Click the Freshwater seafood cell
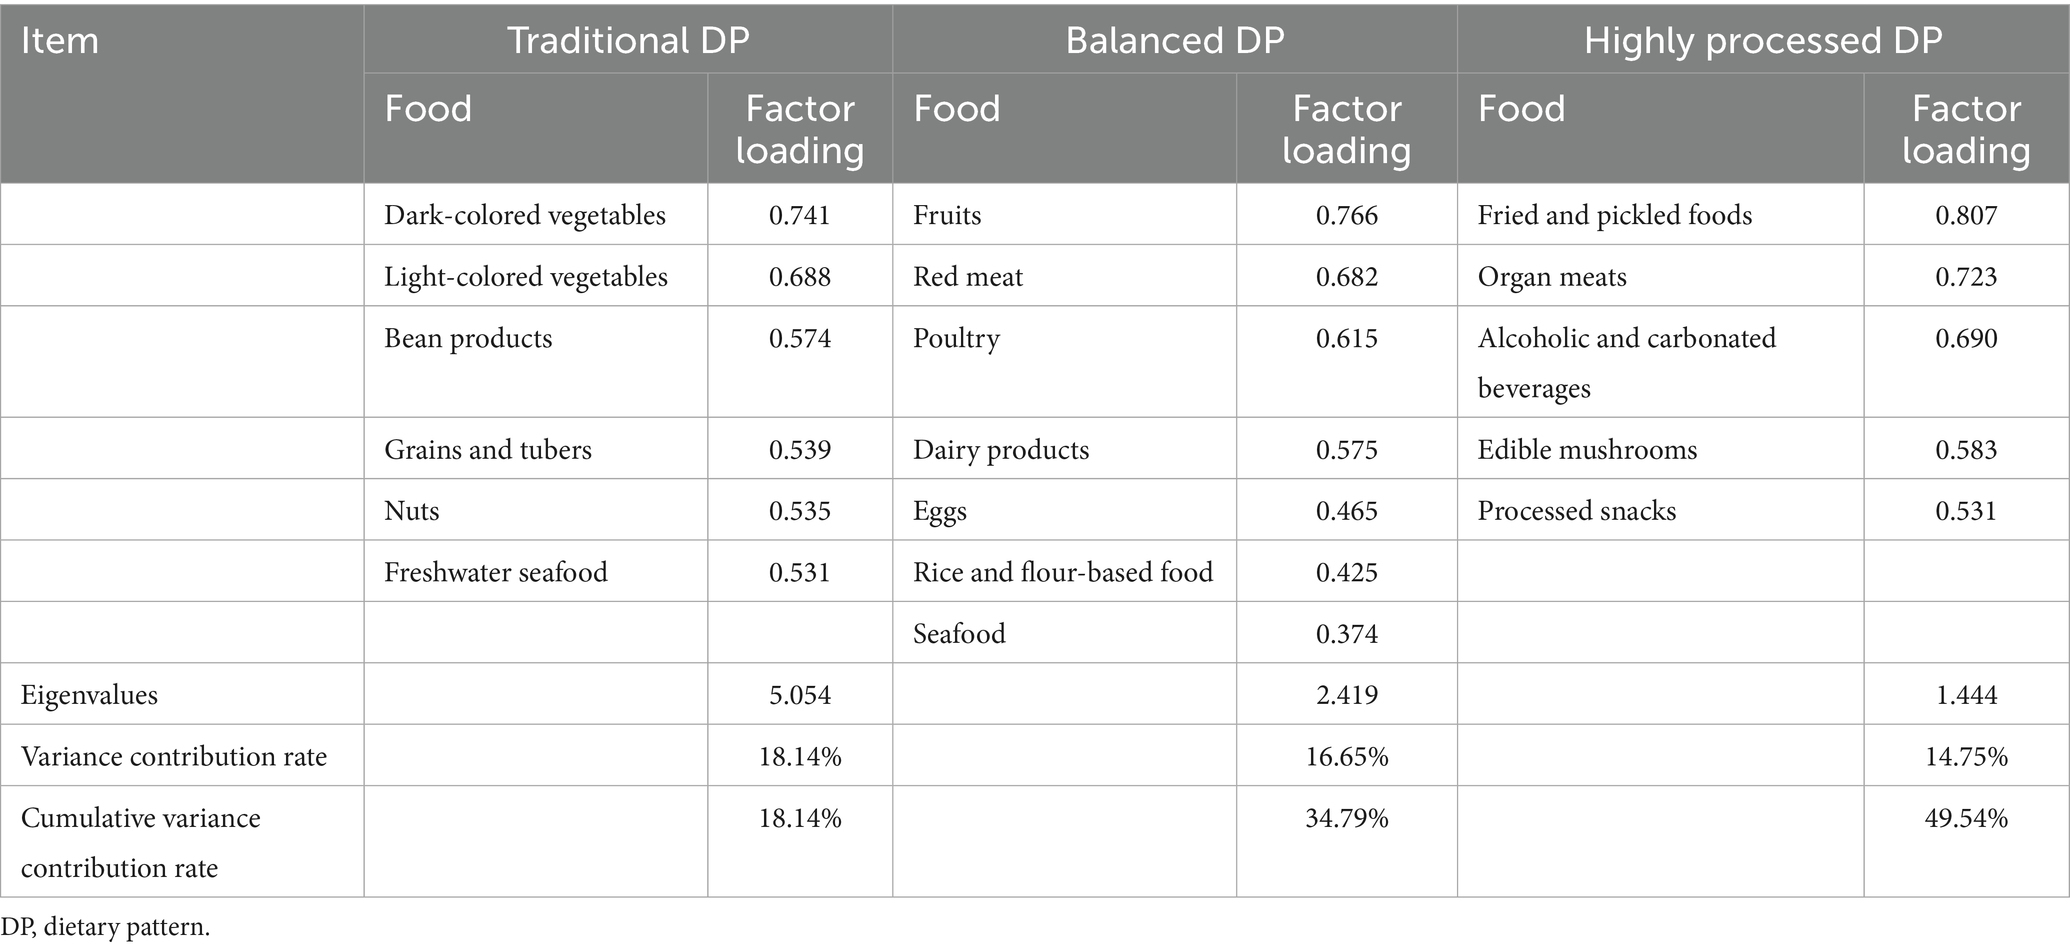The image size is (2070, 949). [x=496, y=572]
